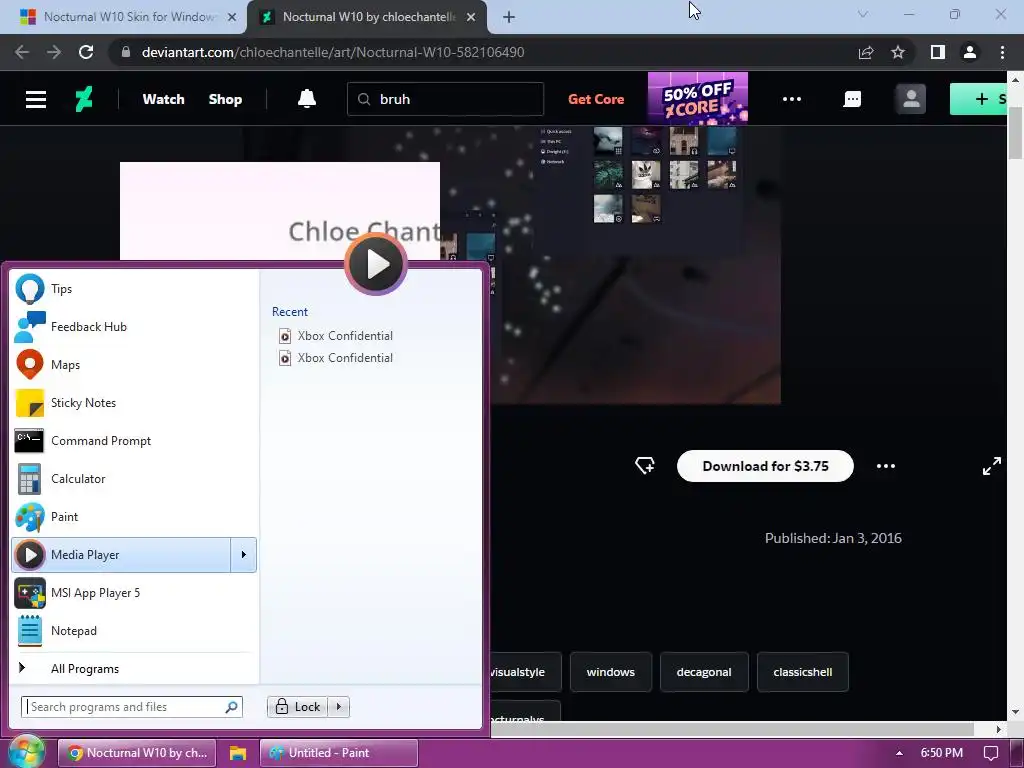
Task: Open Paint from start menu
Action: pyautogui.click(x=134, y=517)
